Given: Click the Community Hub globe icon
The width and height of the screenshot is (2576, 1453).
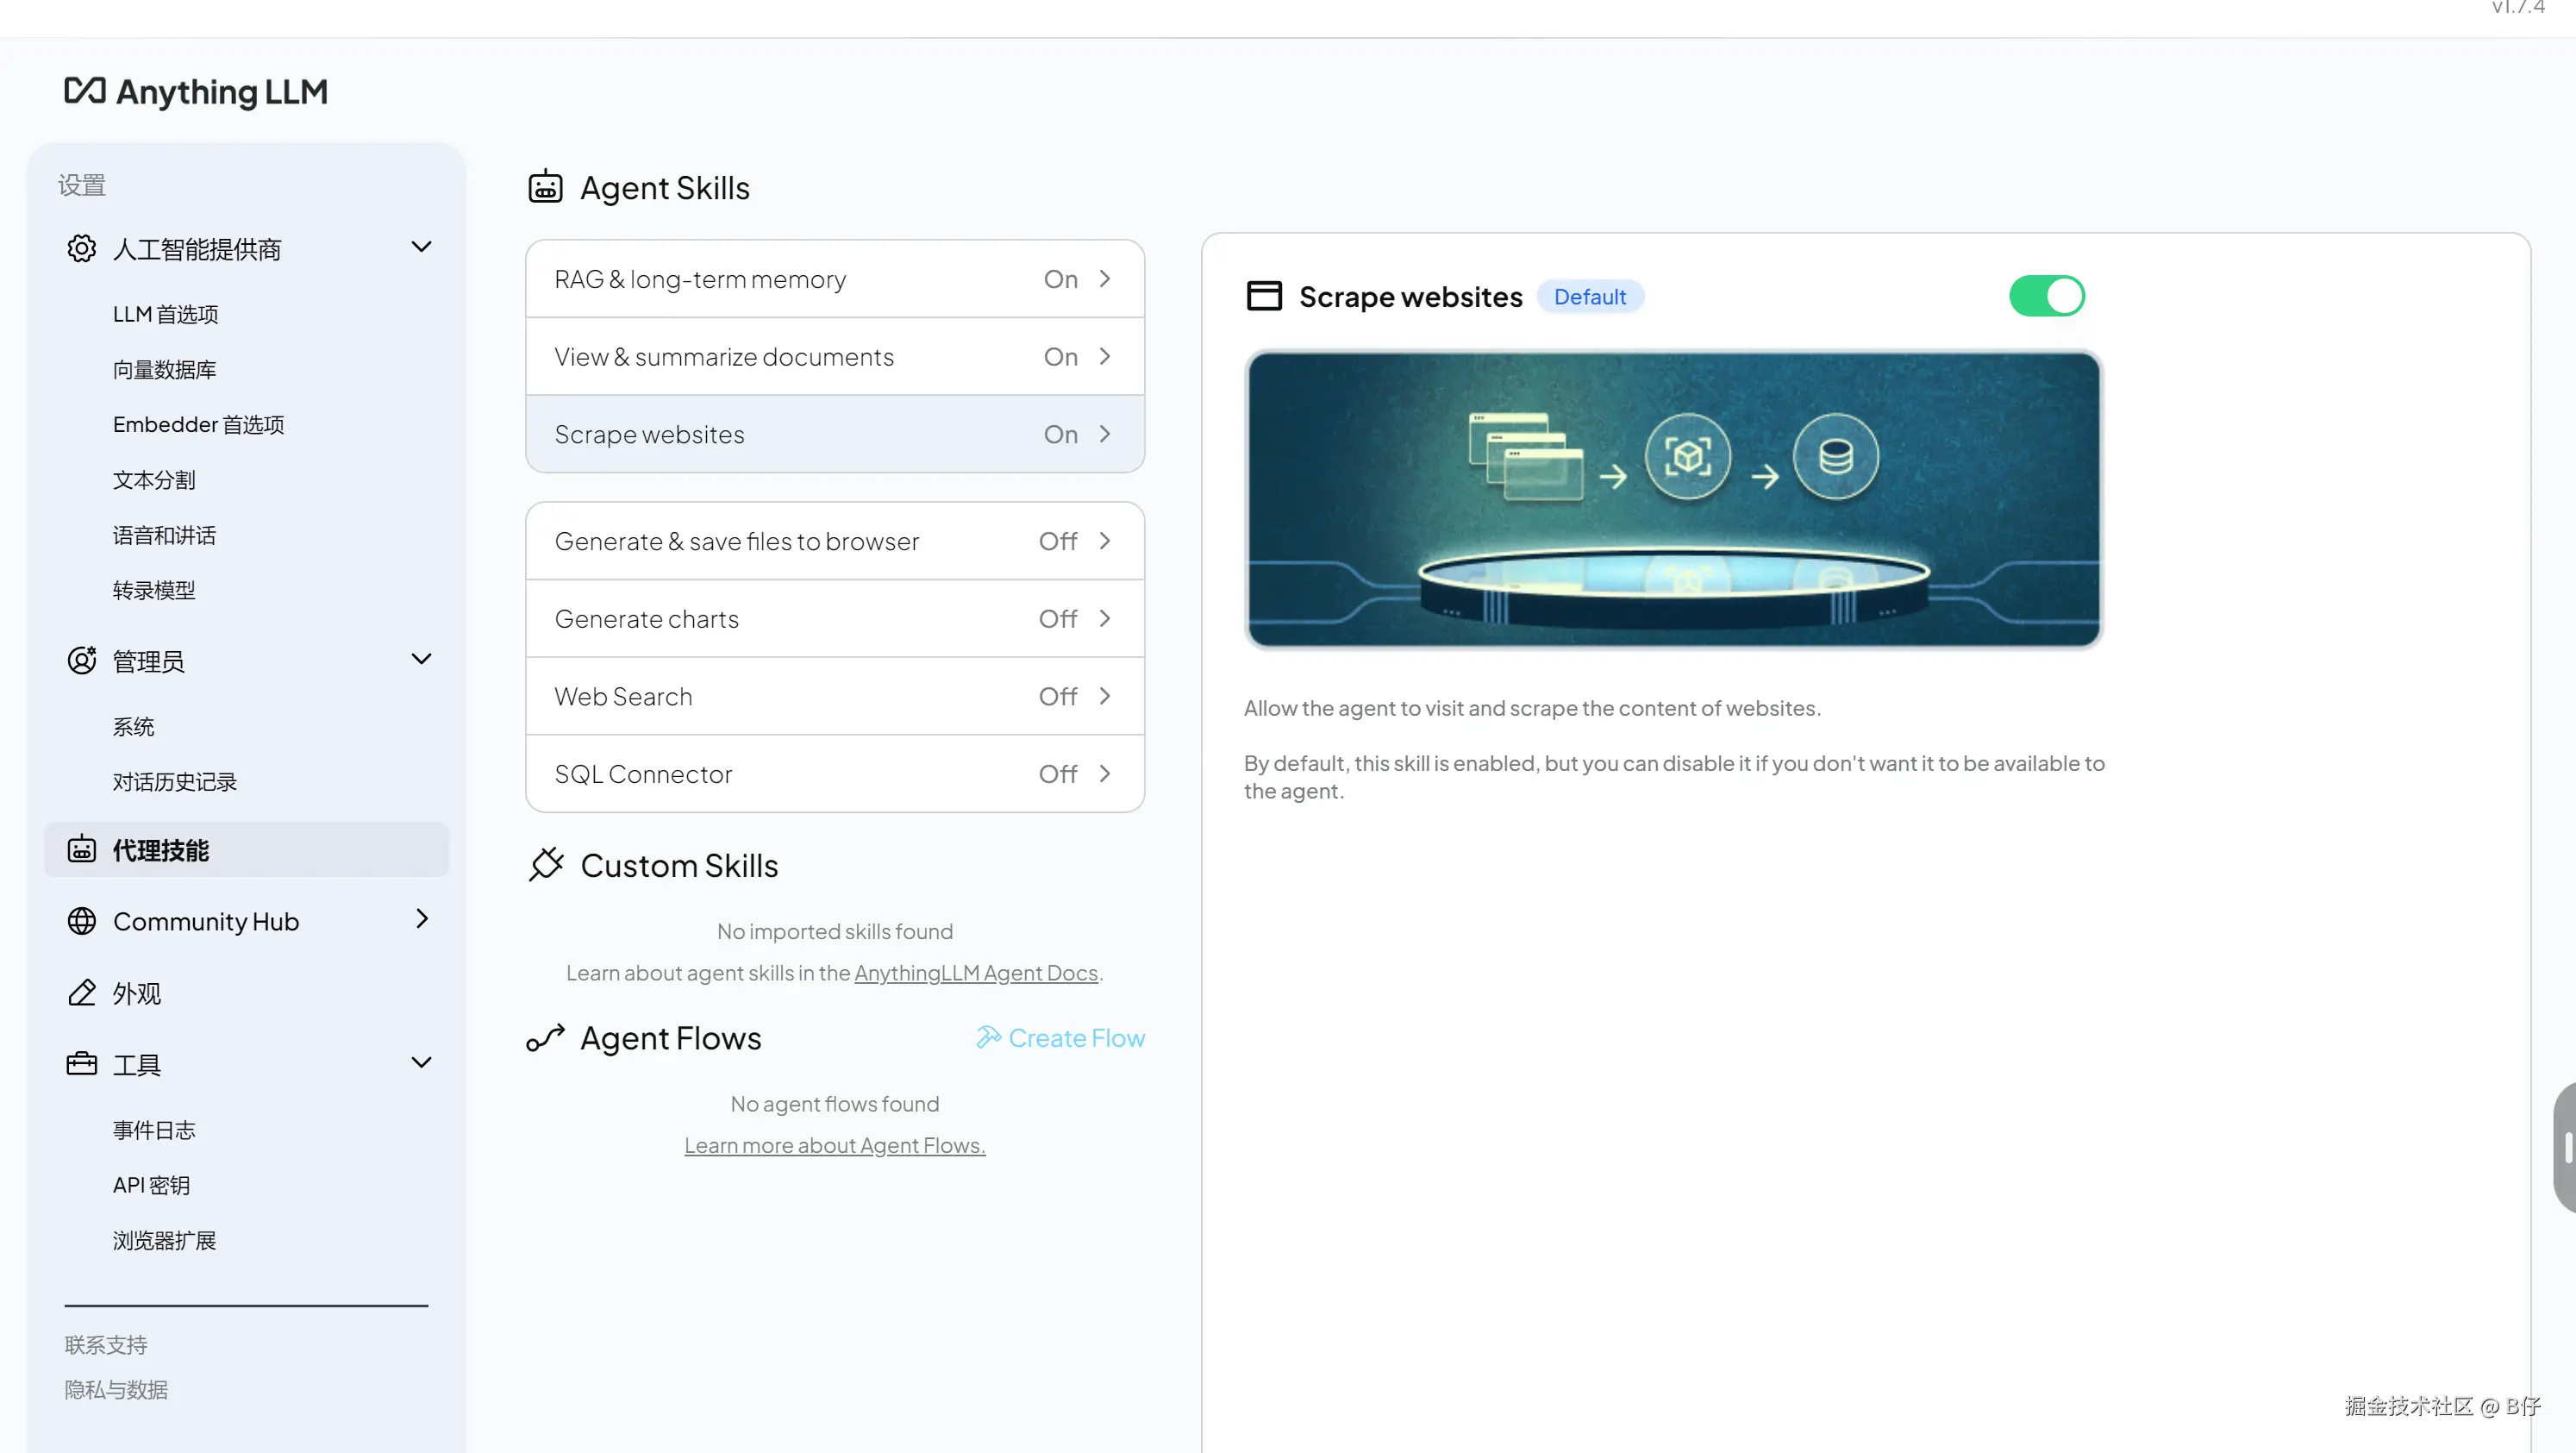Looking at the screenshot, I should (x=81, y=920).
